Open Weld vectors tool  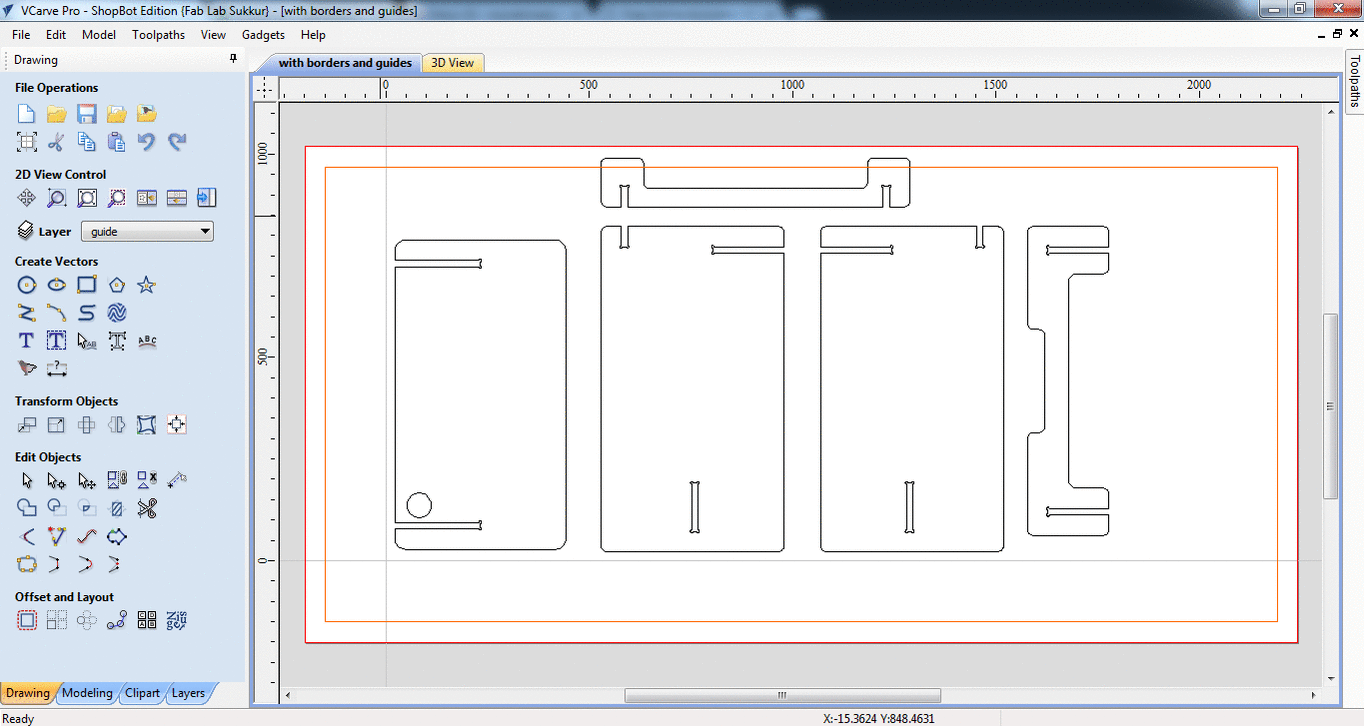[27, 509]
